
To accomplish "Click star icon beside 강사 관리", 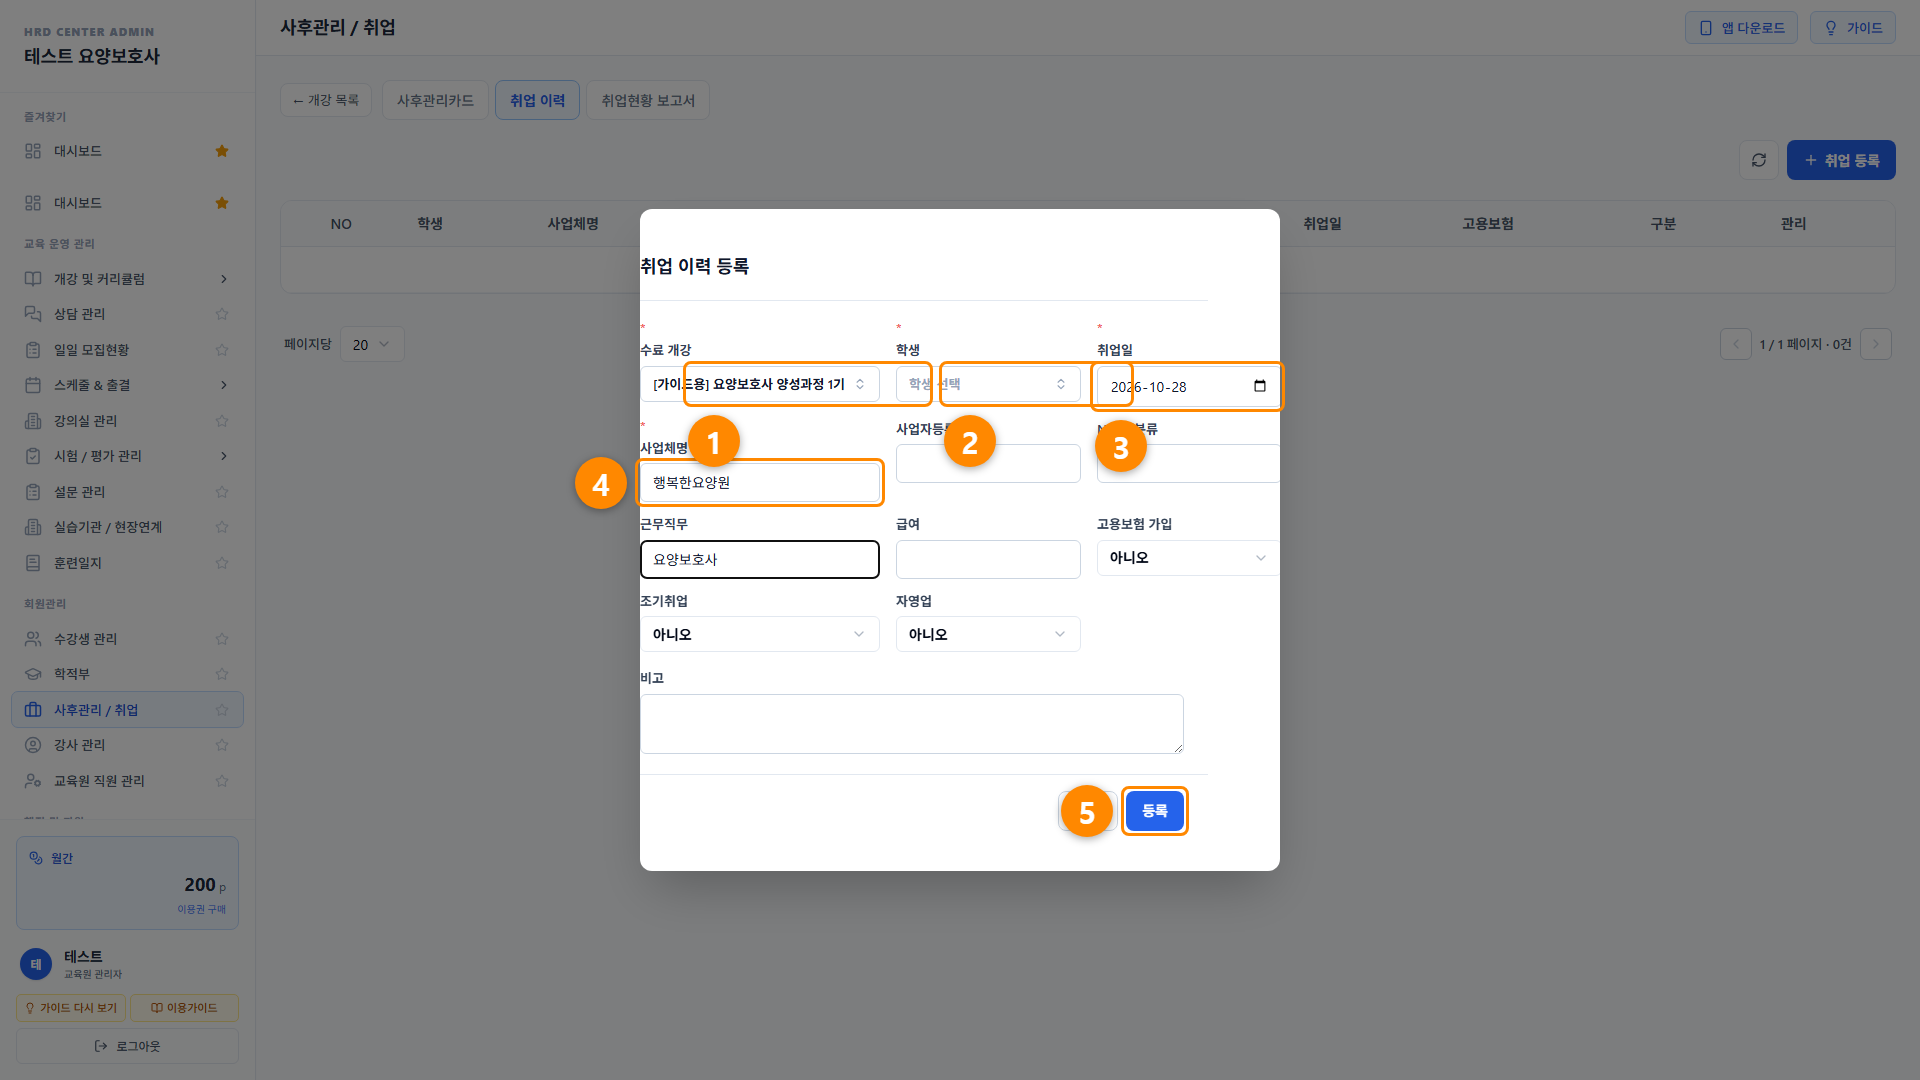I will tap(222, 745).
